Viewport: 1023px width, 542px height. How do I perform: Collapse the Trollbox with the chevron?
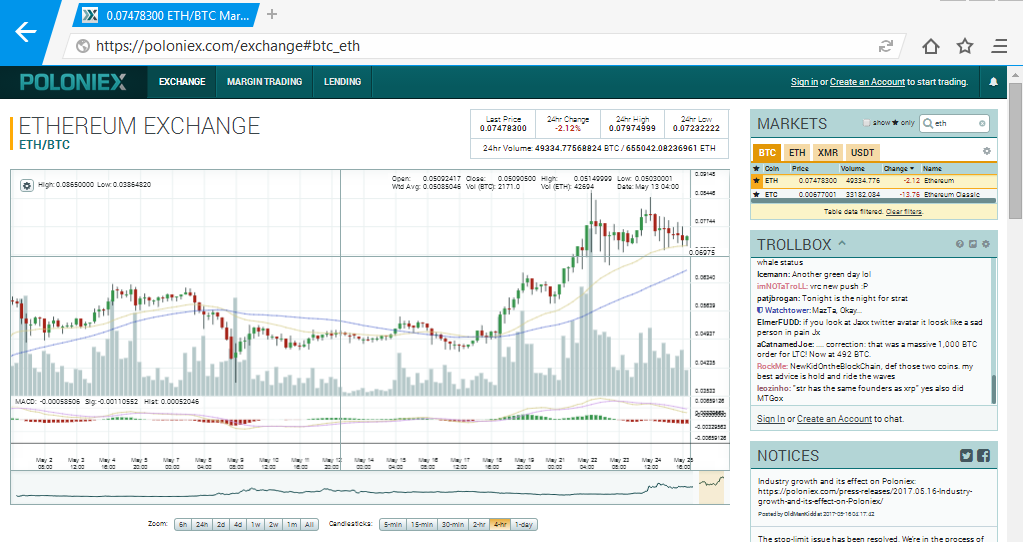[x=842, y=243]
